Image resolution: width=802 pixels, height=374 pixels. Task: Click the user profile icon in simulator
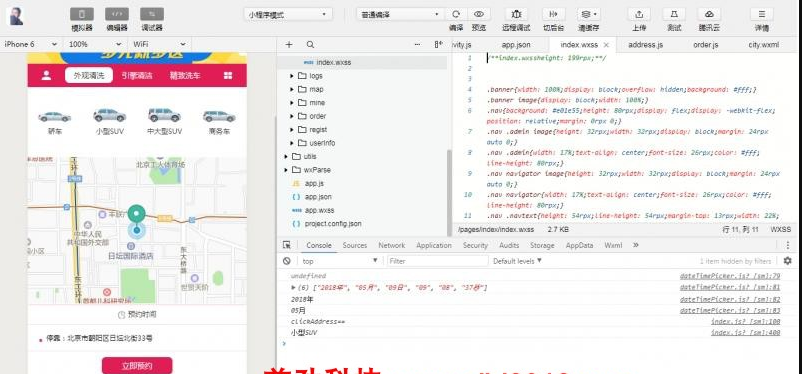click(46, 75)
